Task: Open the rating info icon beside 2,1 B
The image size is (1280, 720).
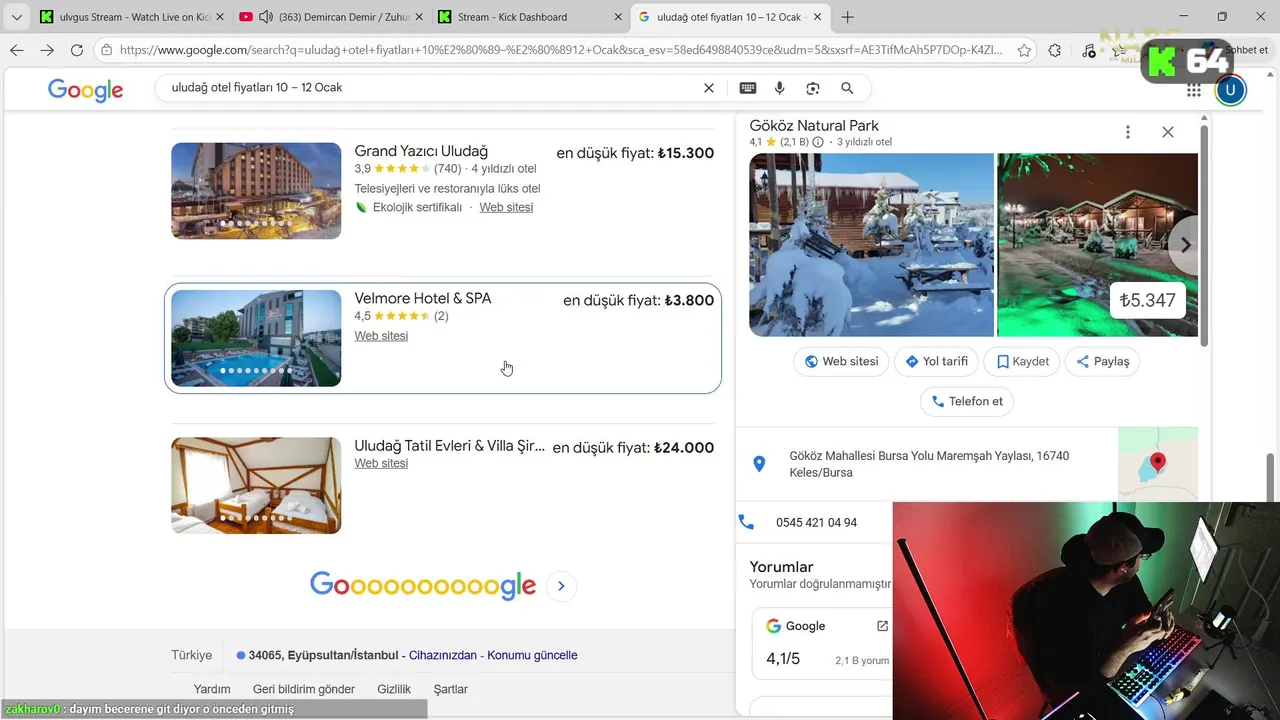Action: click(818, 142)
